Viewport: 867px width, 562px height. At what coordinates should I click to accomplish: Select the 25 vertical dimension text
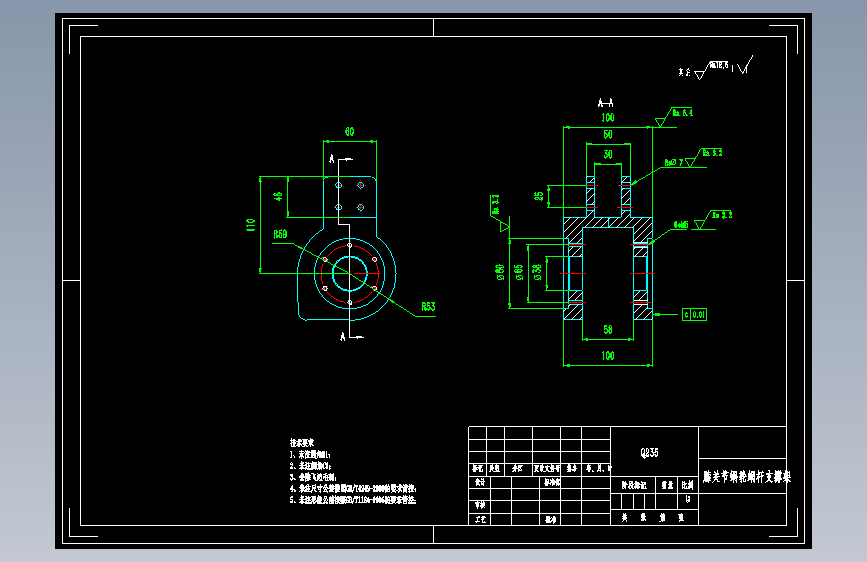(x=539, y=196)
